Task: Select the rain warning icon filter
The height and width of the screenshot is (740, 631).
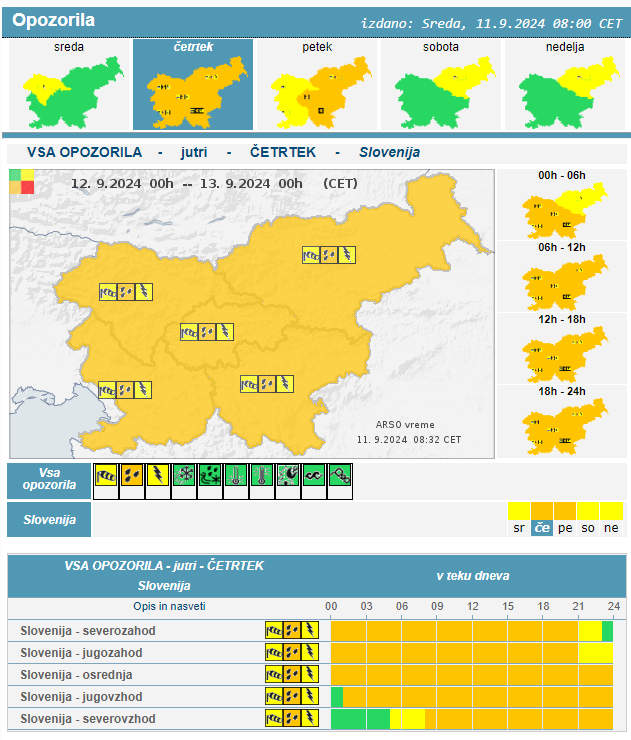Action: pyautogui.click(x=130, y=475)
